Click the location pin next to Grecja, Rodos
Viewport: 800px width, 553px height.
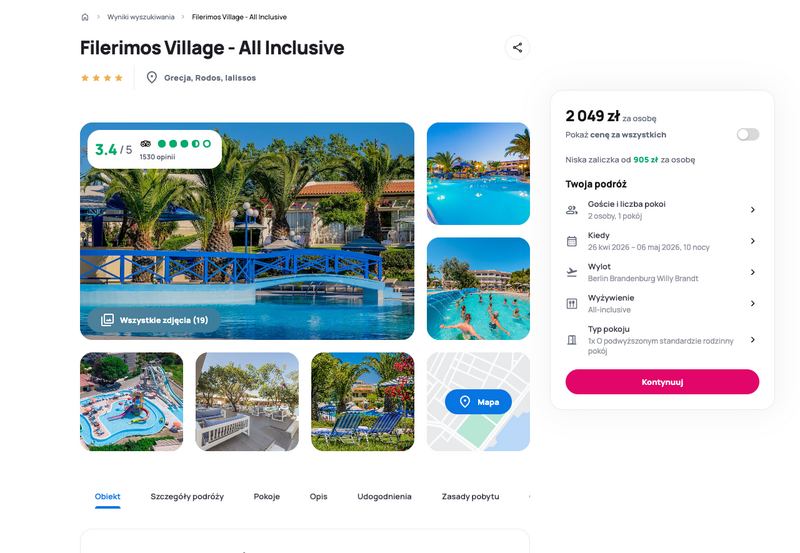152,78
